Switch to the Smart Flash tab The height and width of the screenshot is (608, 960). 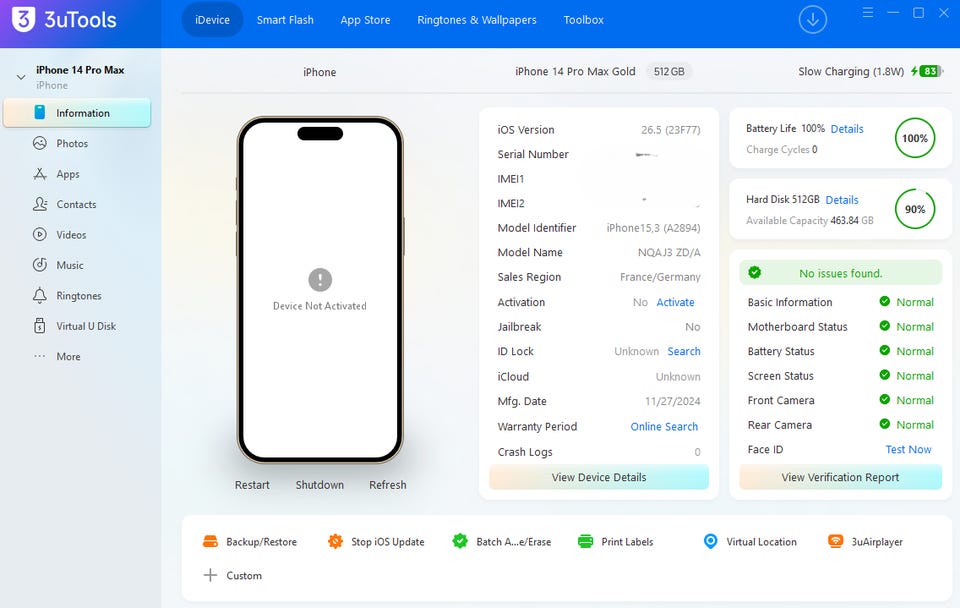click(x=285, y=20)
